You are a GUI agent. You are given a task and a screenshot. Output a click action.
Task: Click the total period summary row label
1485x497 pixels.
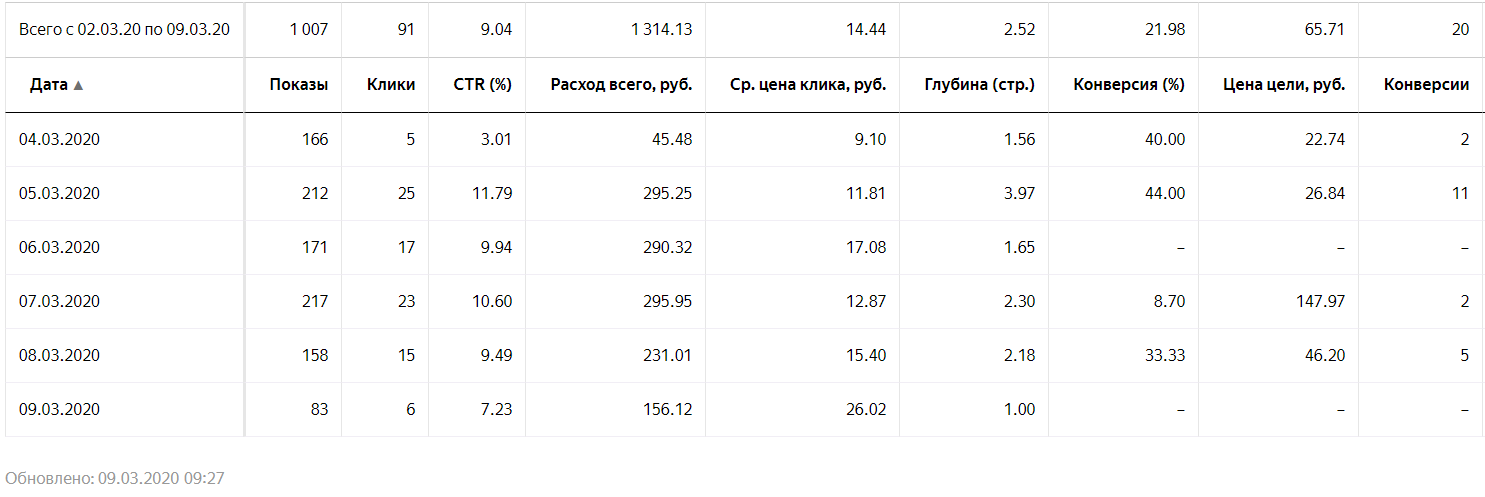pos(124,30)
